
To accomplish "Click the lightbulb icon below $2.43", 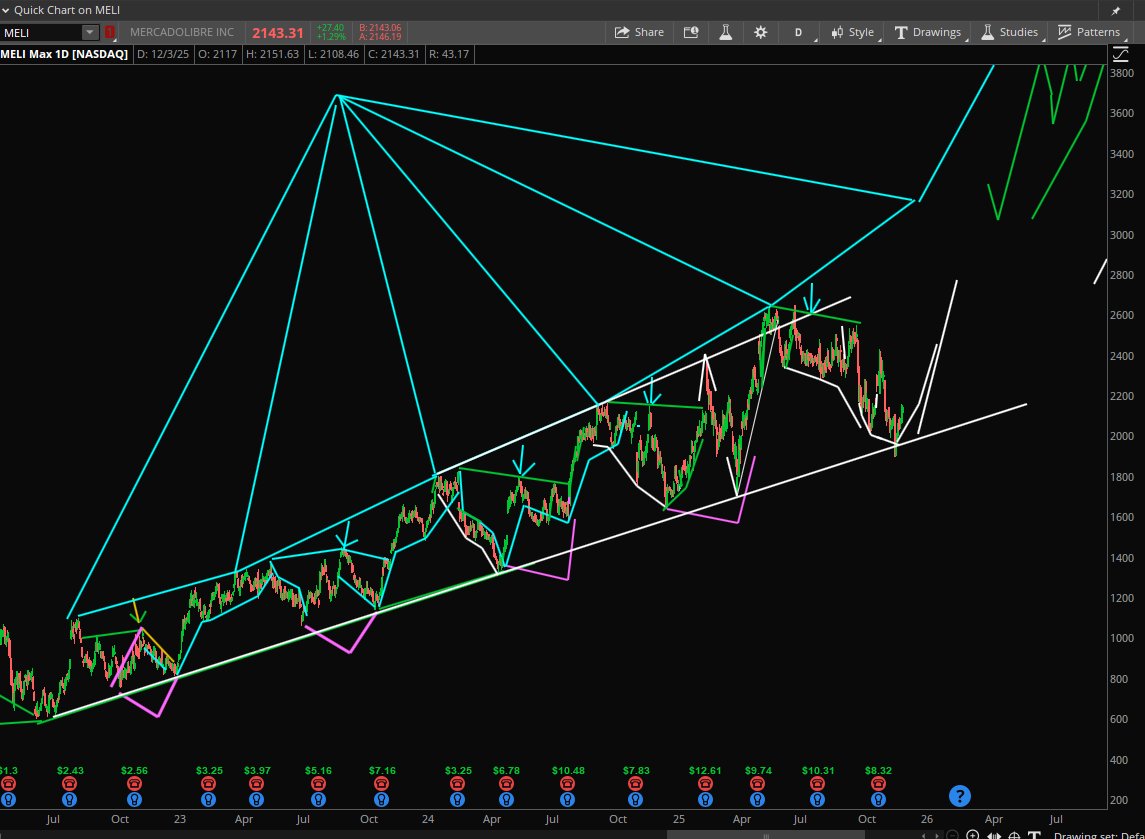I will click(69, 800).
